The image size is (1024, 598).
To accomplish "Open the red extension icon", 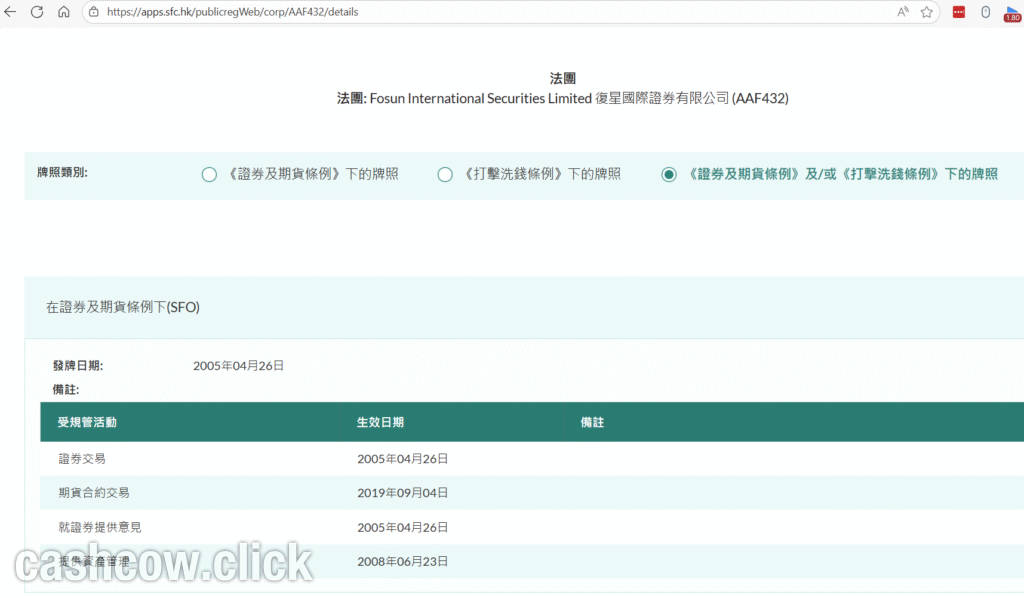I will point(959,12).
